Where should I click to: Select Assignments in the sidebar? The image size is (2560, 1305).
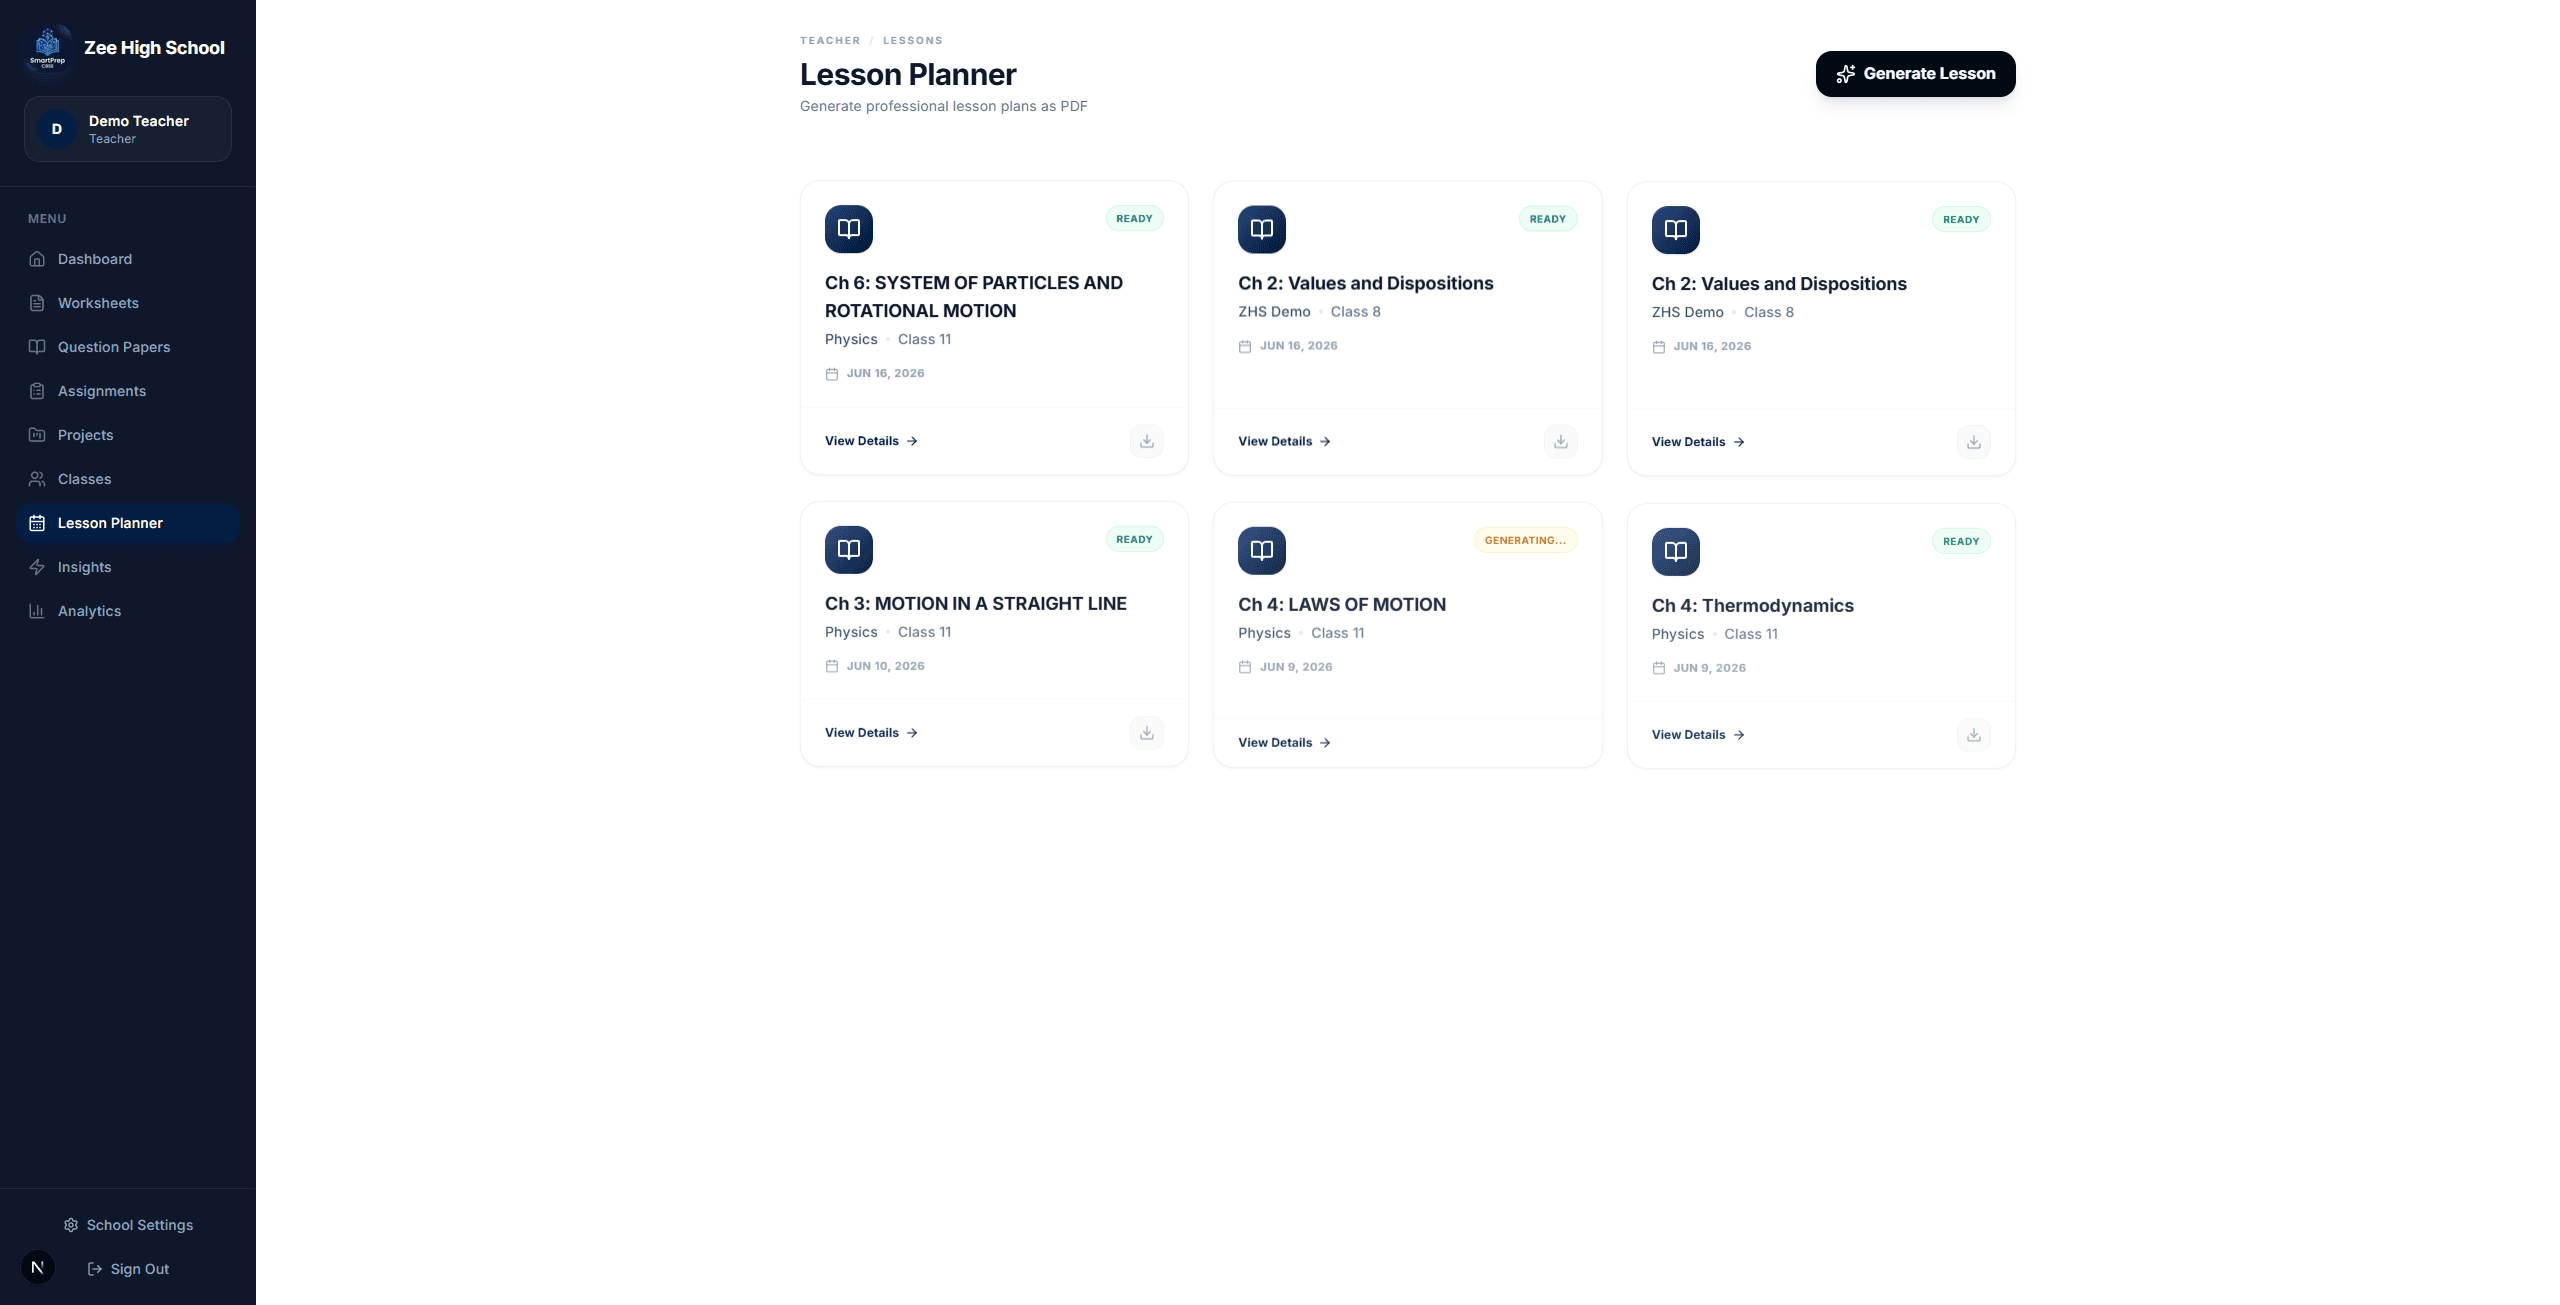tap(128, 391)
